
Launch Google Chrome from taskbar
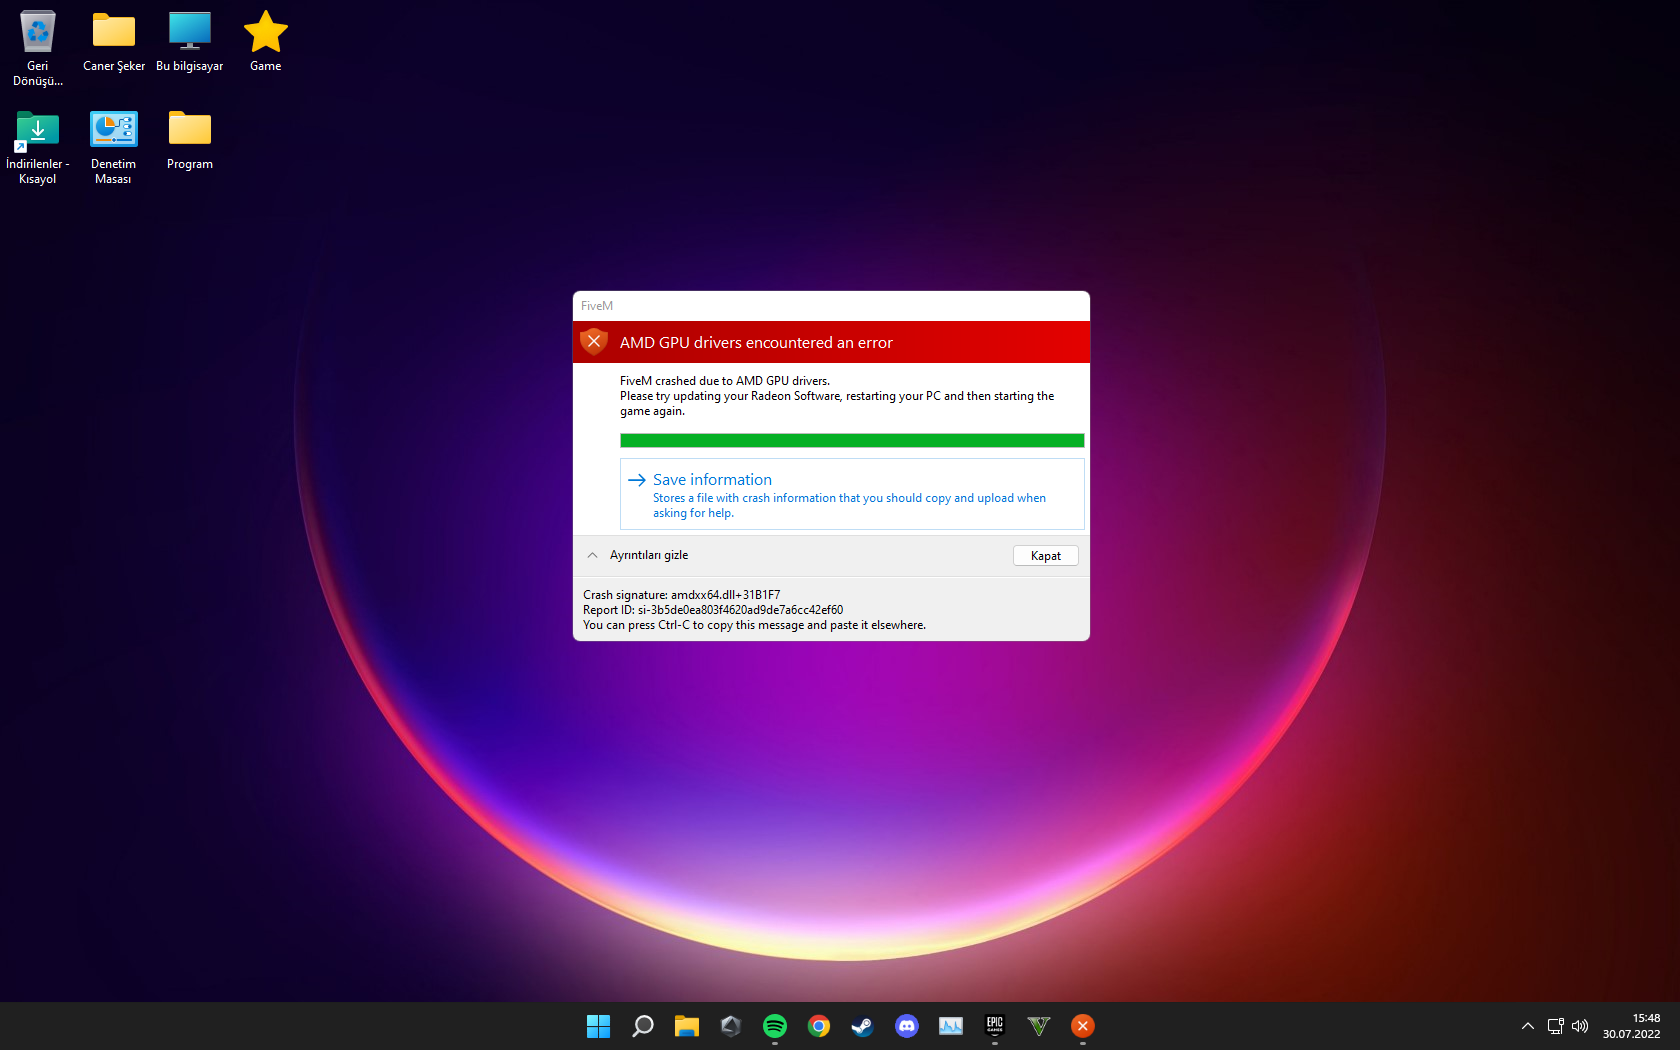pos(819,1026)
